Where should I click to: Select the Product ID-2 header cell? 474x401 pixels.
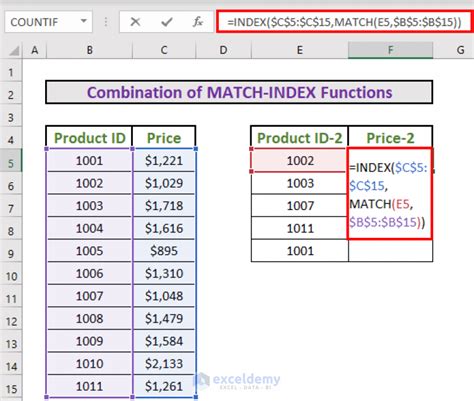(299, 137)
